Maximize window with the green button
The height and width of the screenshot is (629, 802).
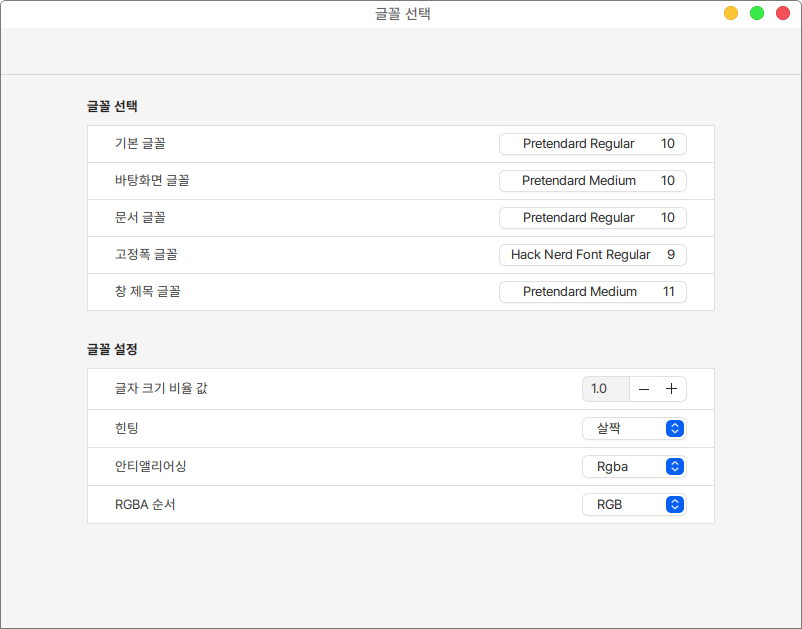pyautogui.click(x=757, y=13)
